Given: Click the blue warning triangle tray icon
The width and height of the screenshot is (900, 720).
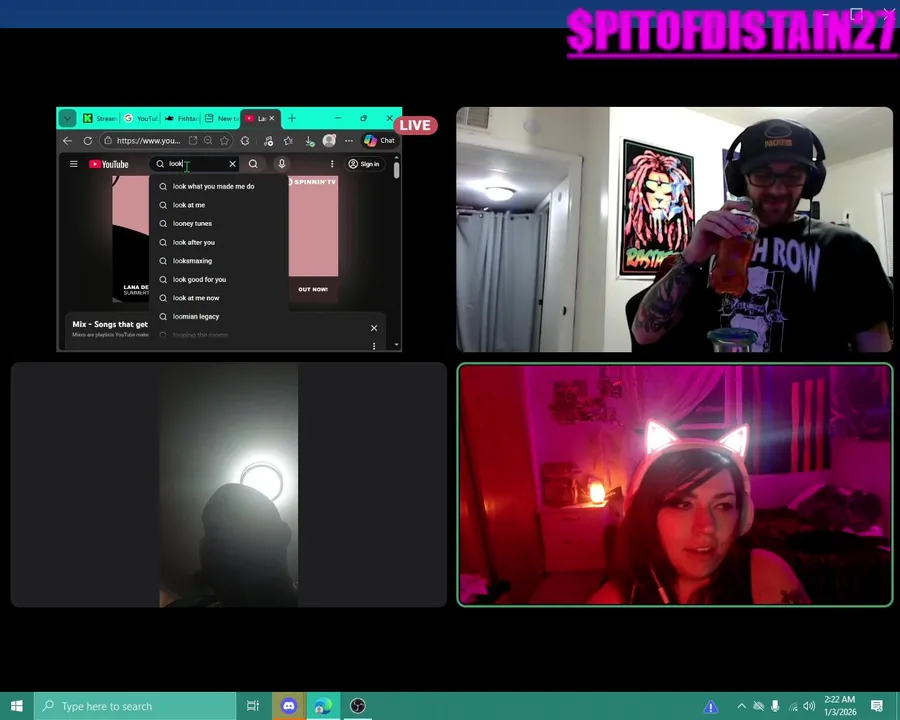Looking at the screenshot, I should (711, 706).
